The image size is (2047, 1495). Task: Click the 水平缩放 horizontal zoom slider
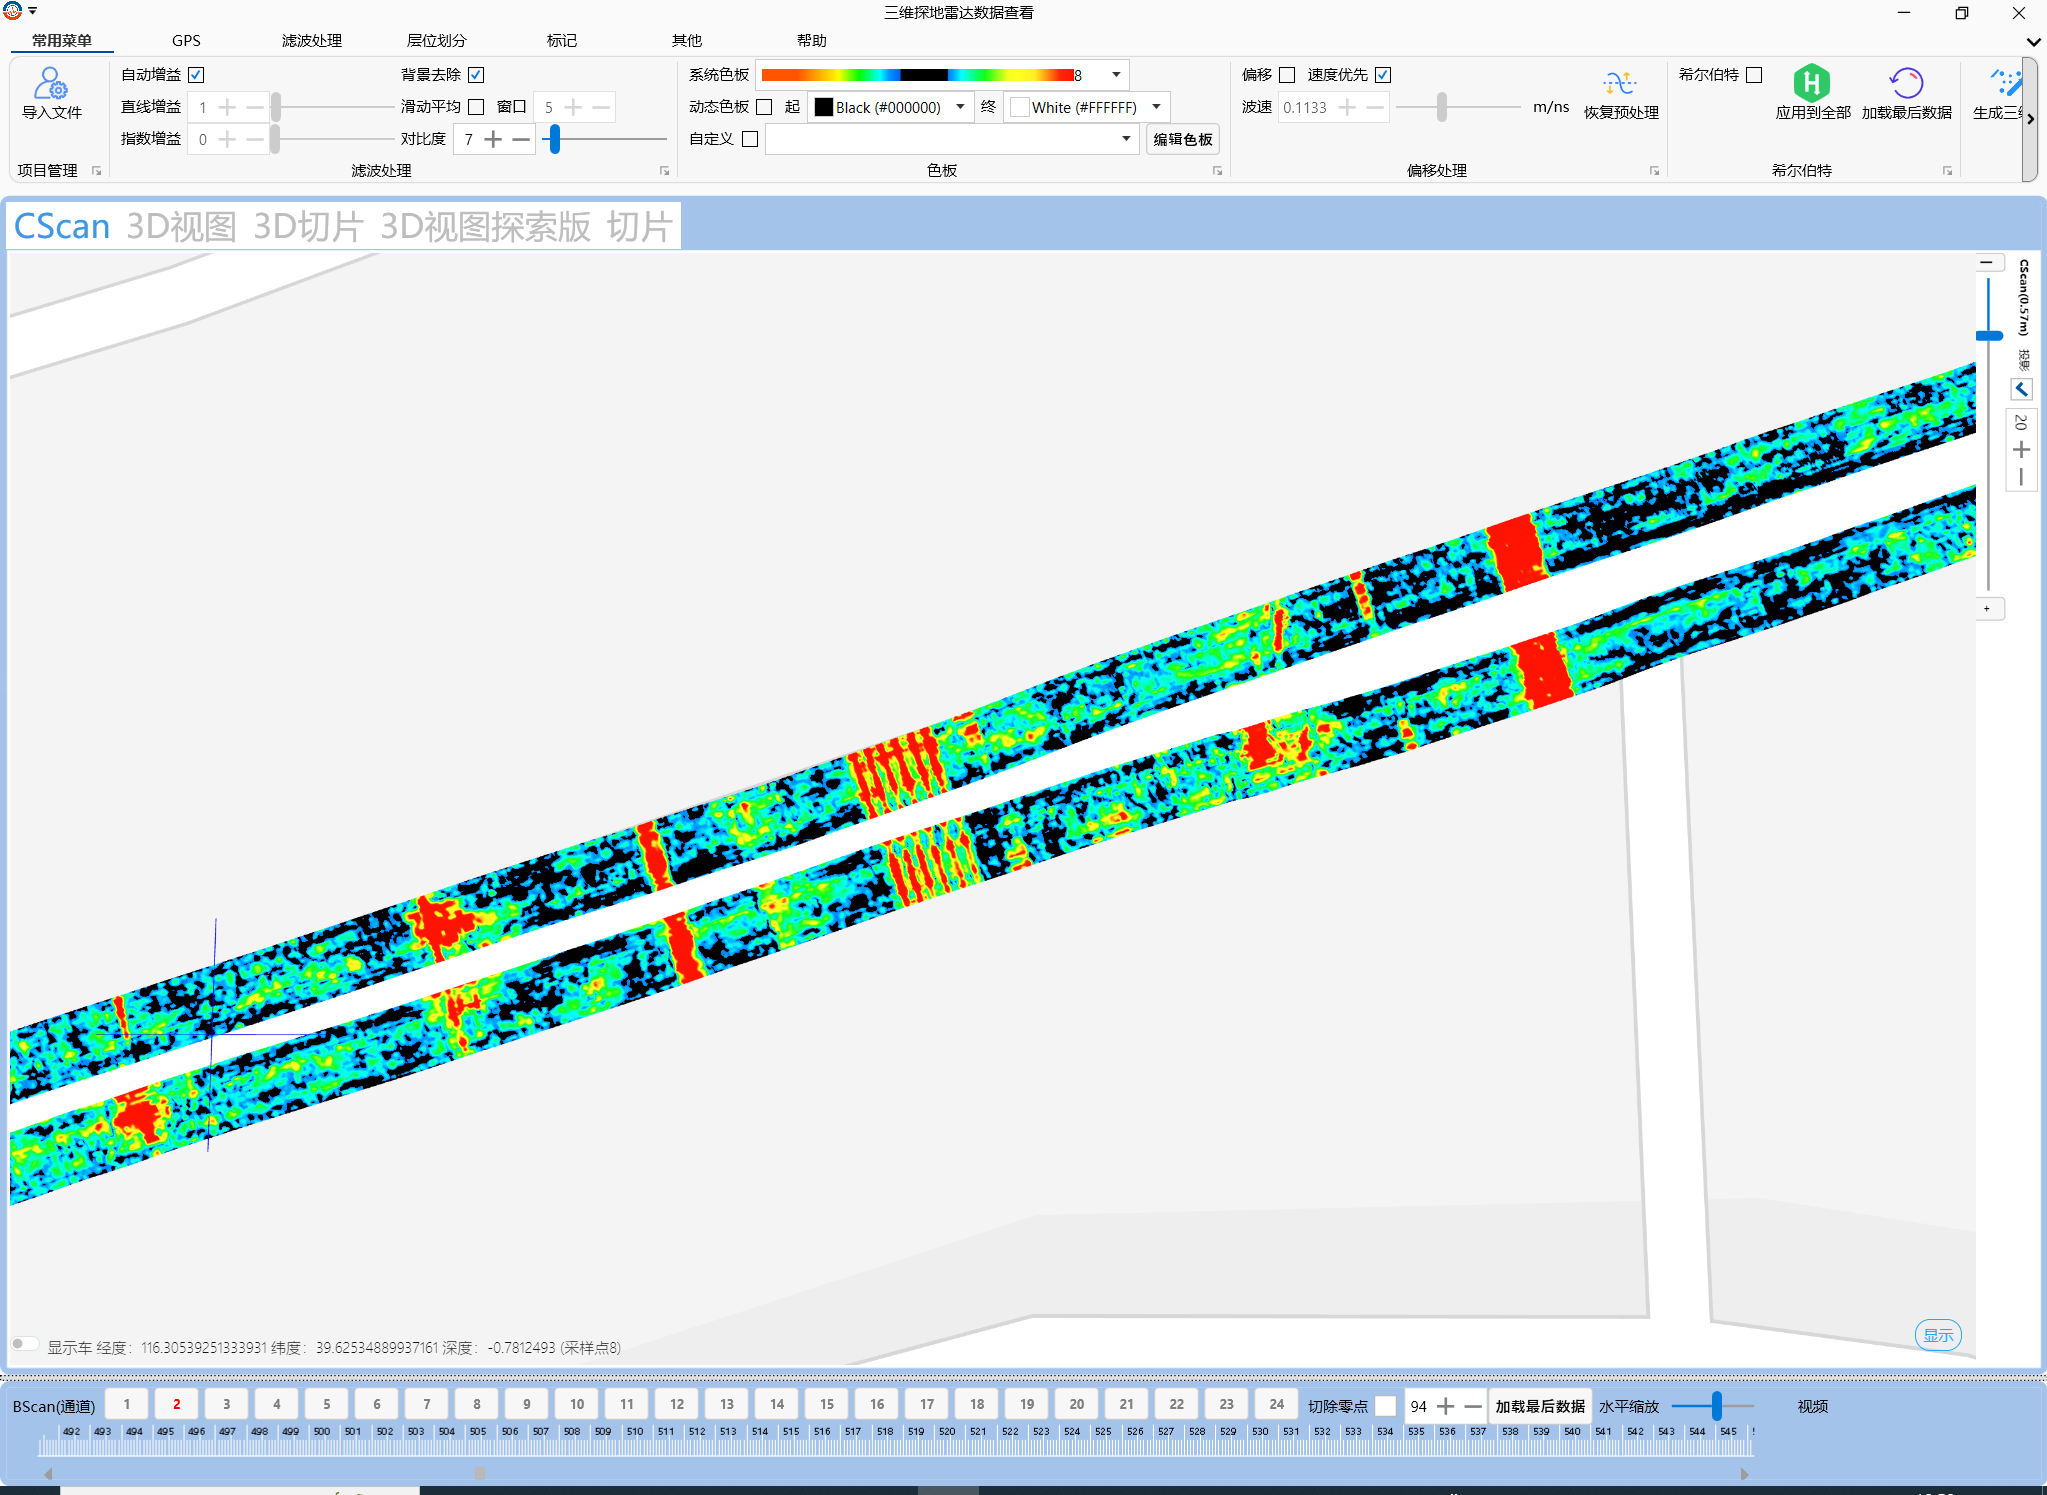(1716, 1406)
